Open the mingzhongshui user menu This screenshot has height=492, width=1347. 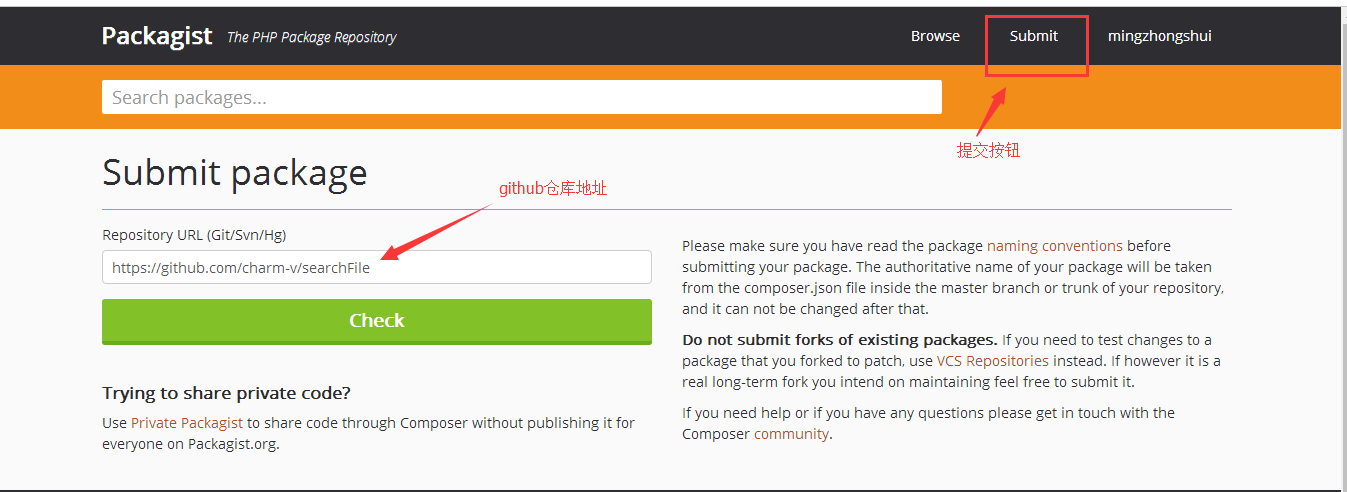tap(1159, 36)
